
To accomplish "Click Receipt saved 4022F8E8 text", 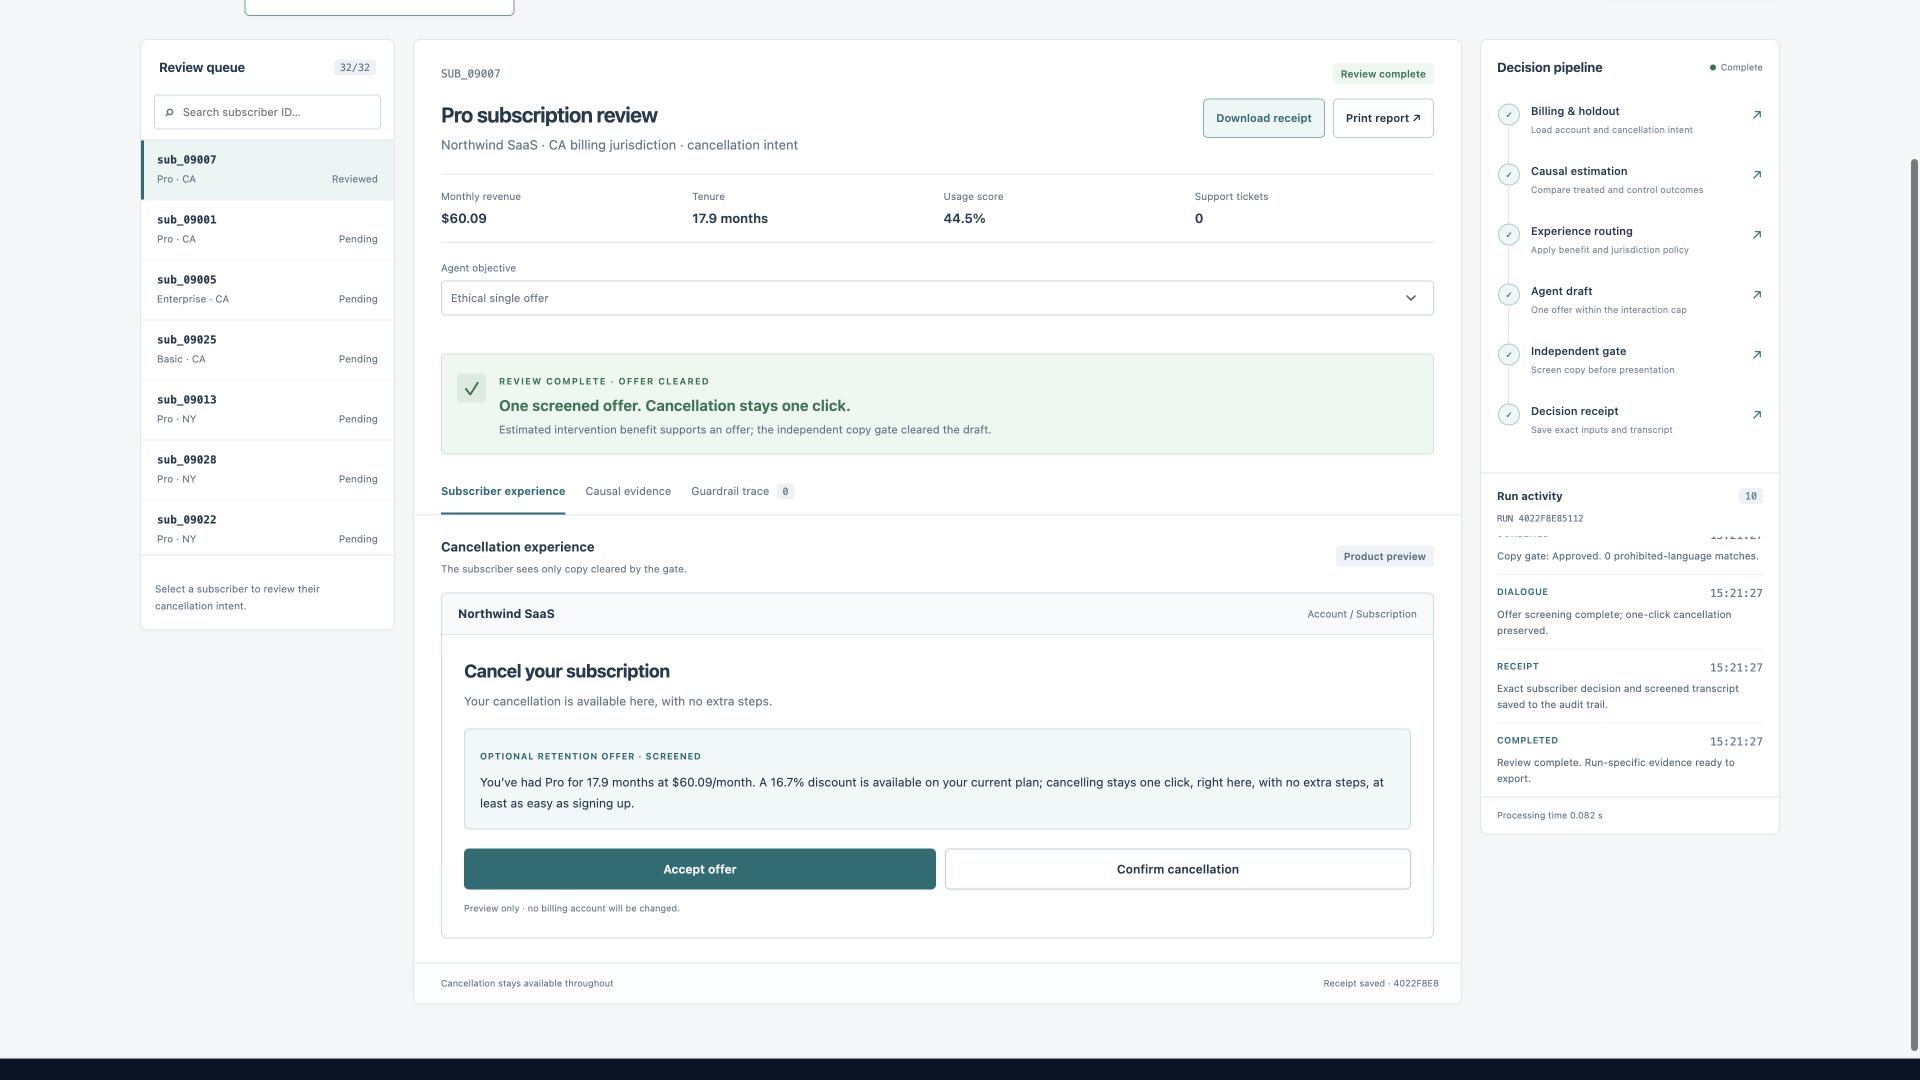I will pos(1381,984).
